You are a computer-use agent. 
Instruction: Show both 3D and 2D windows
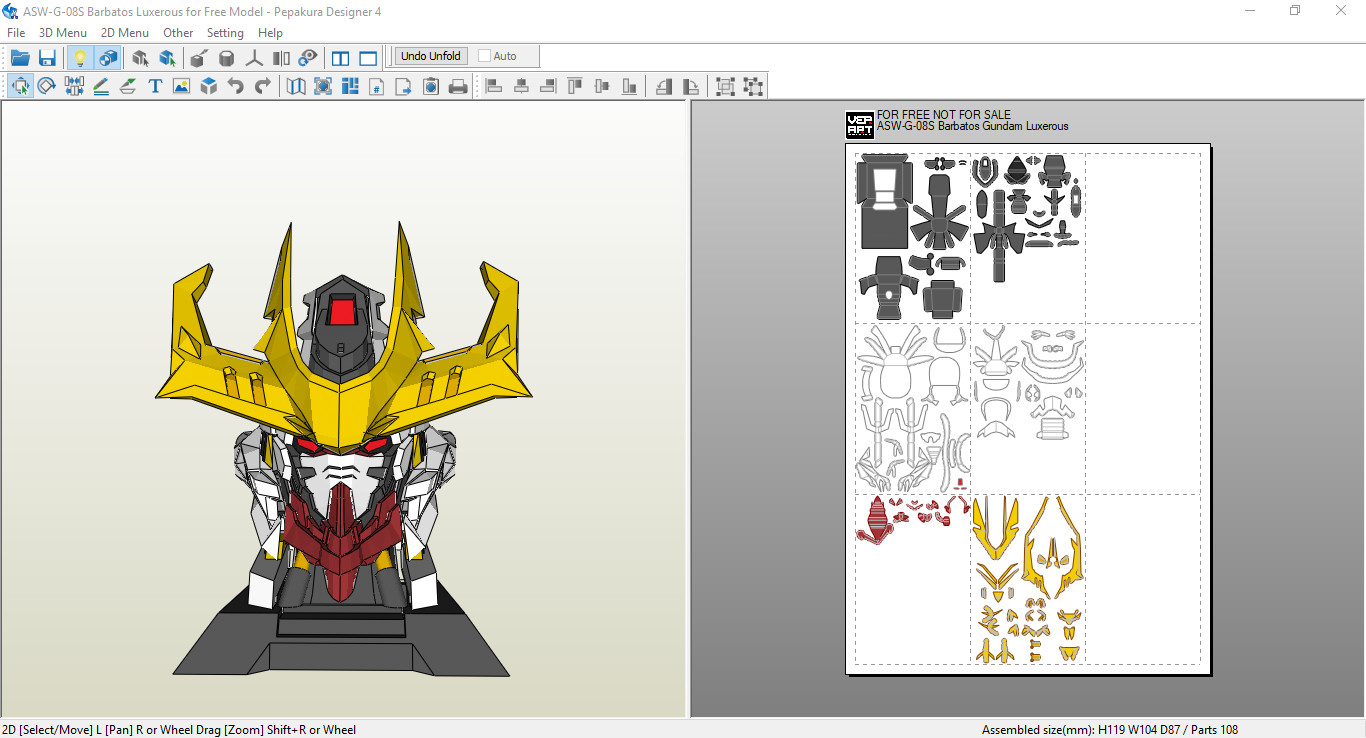[341, 57]
